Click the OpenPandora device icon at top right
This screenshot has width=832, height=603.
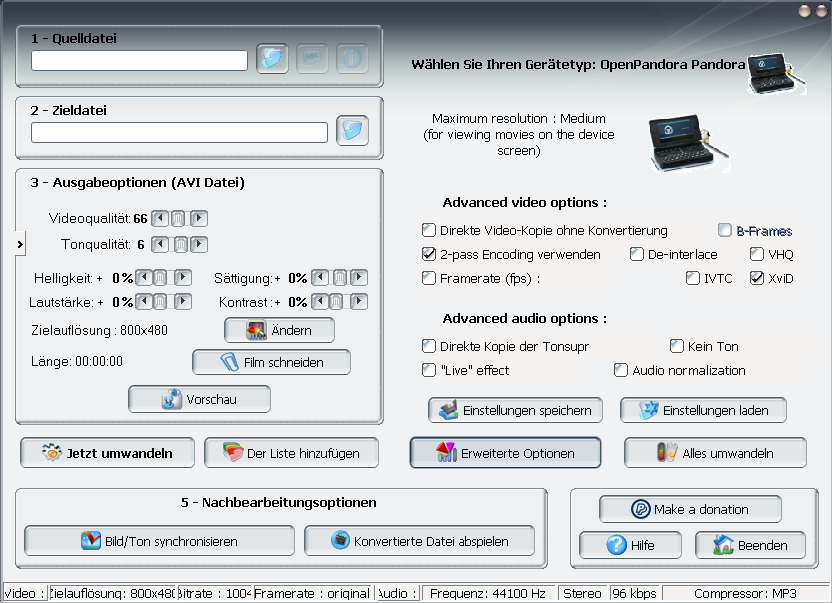click(777, 71)
